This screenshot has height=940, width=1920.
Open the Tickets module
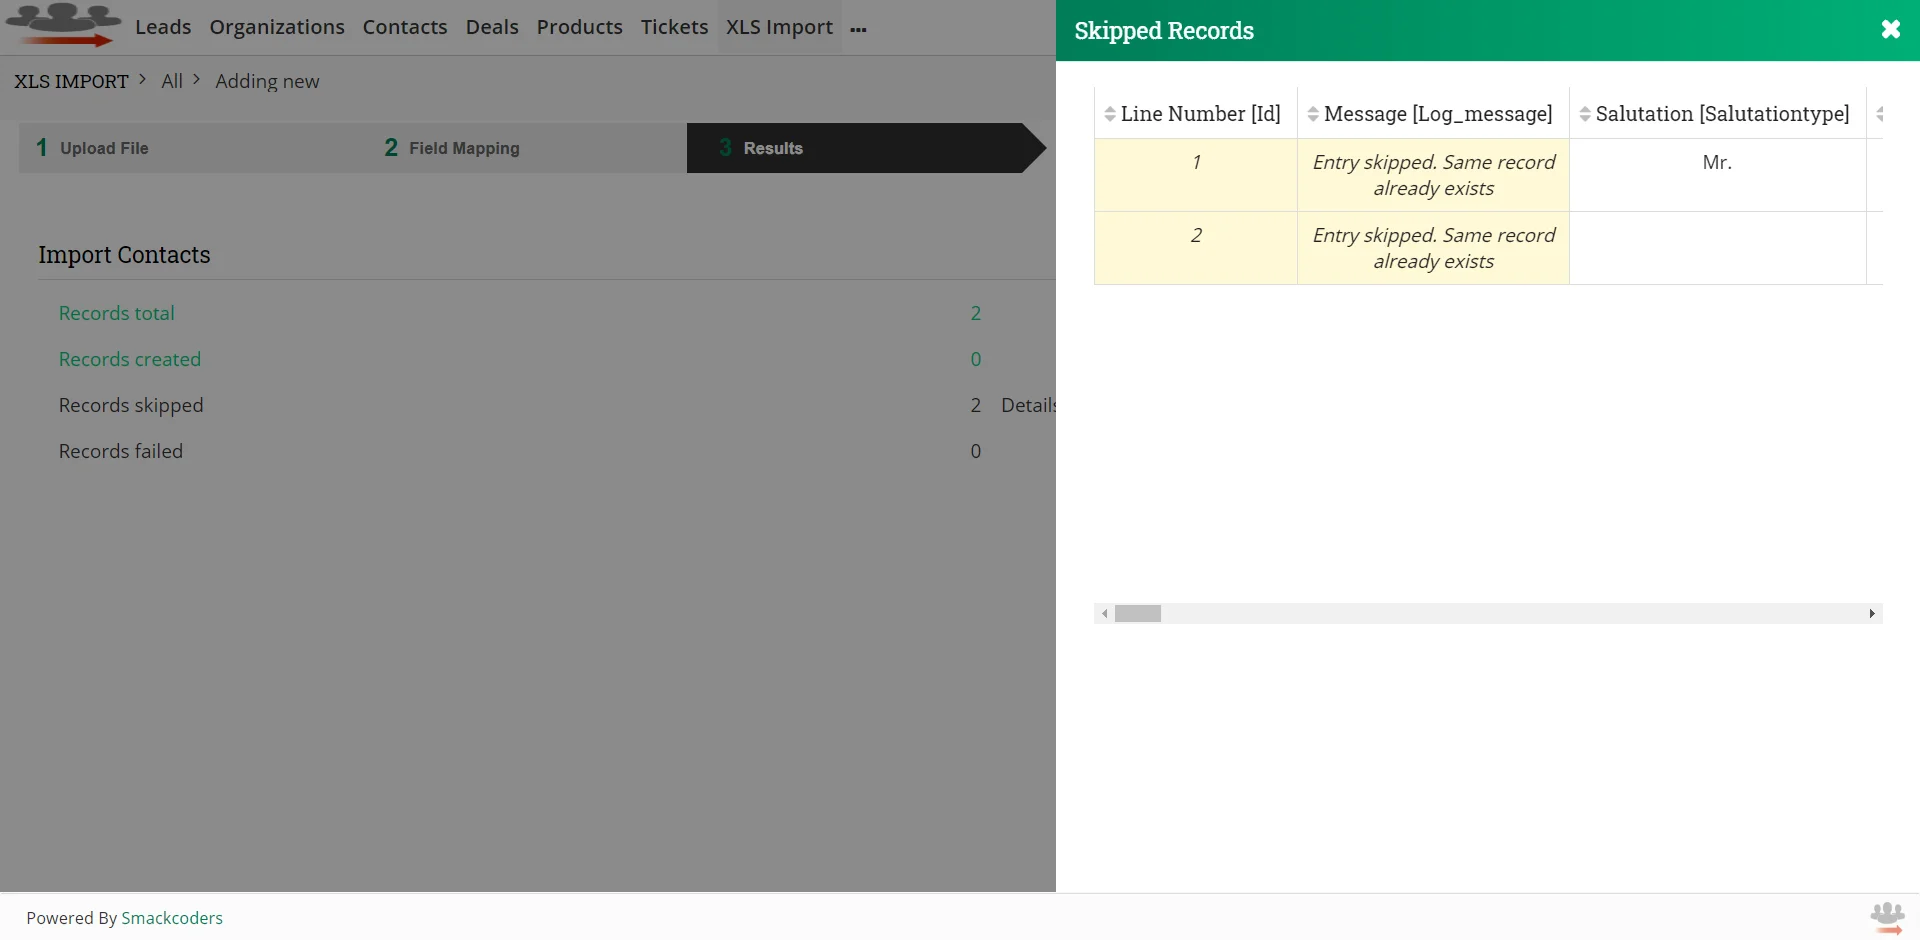point(673,27)
